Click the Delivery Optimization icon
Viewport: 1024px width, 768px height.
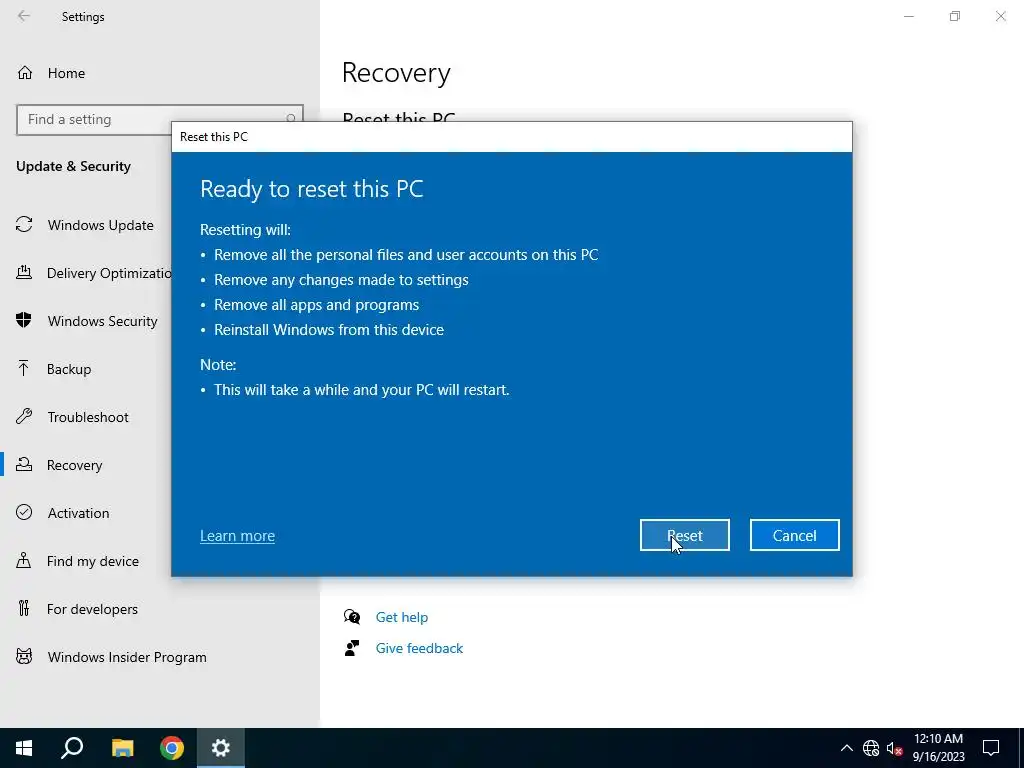24,273
